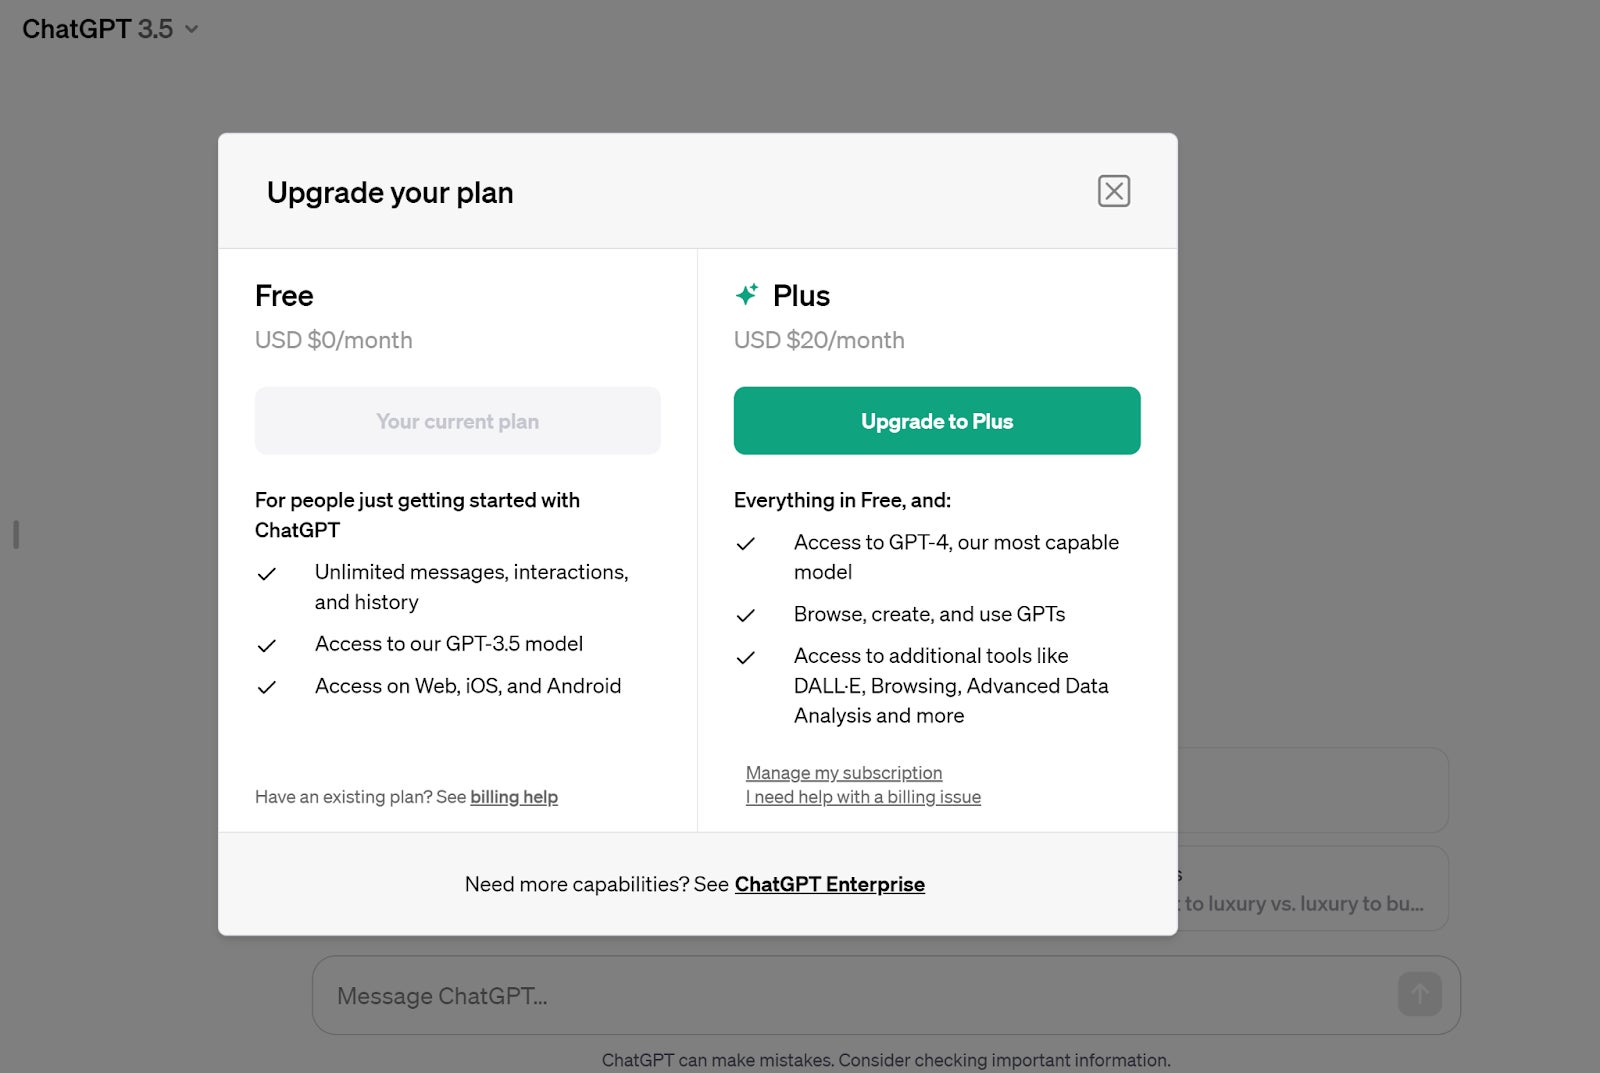Viewport: 1600px width, 1073px height.
Task: Click the Your current plan button
Action: pyautogui.click(x=457, y=421)
